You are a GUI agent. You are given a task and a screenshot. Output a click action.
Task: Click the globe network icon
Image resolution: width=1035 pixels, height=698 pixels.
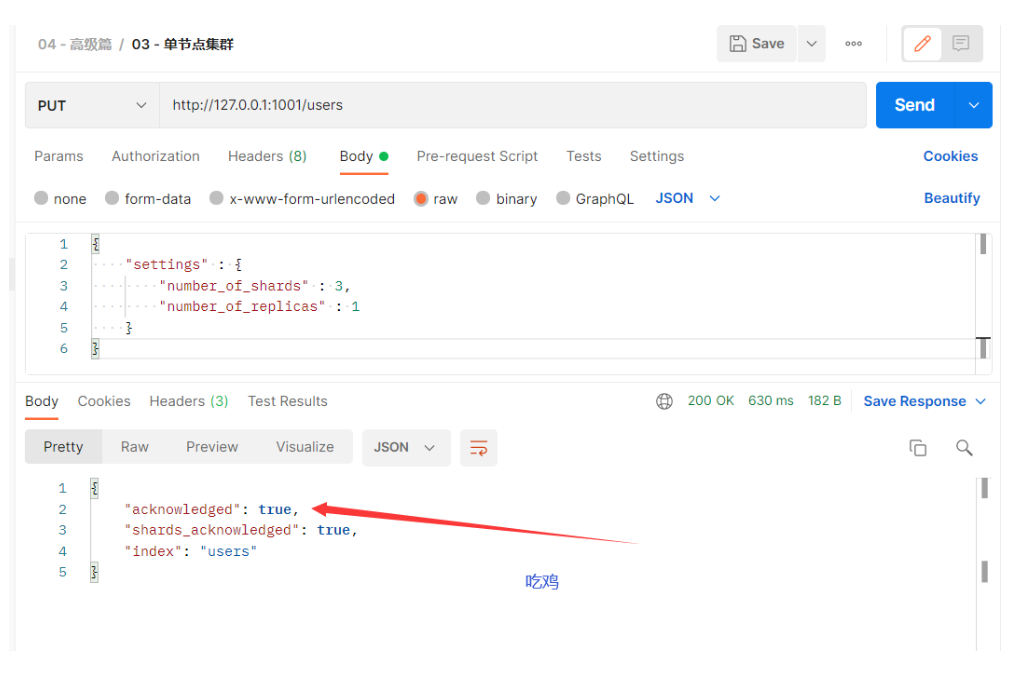pyautogui.click(x=664, y=401)
